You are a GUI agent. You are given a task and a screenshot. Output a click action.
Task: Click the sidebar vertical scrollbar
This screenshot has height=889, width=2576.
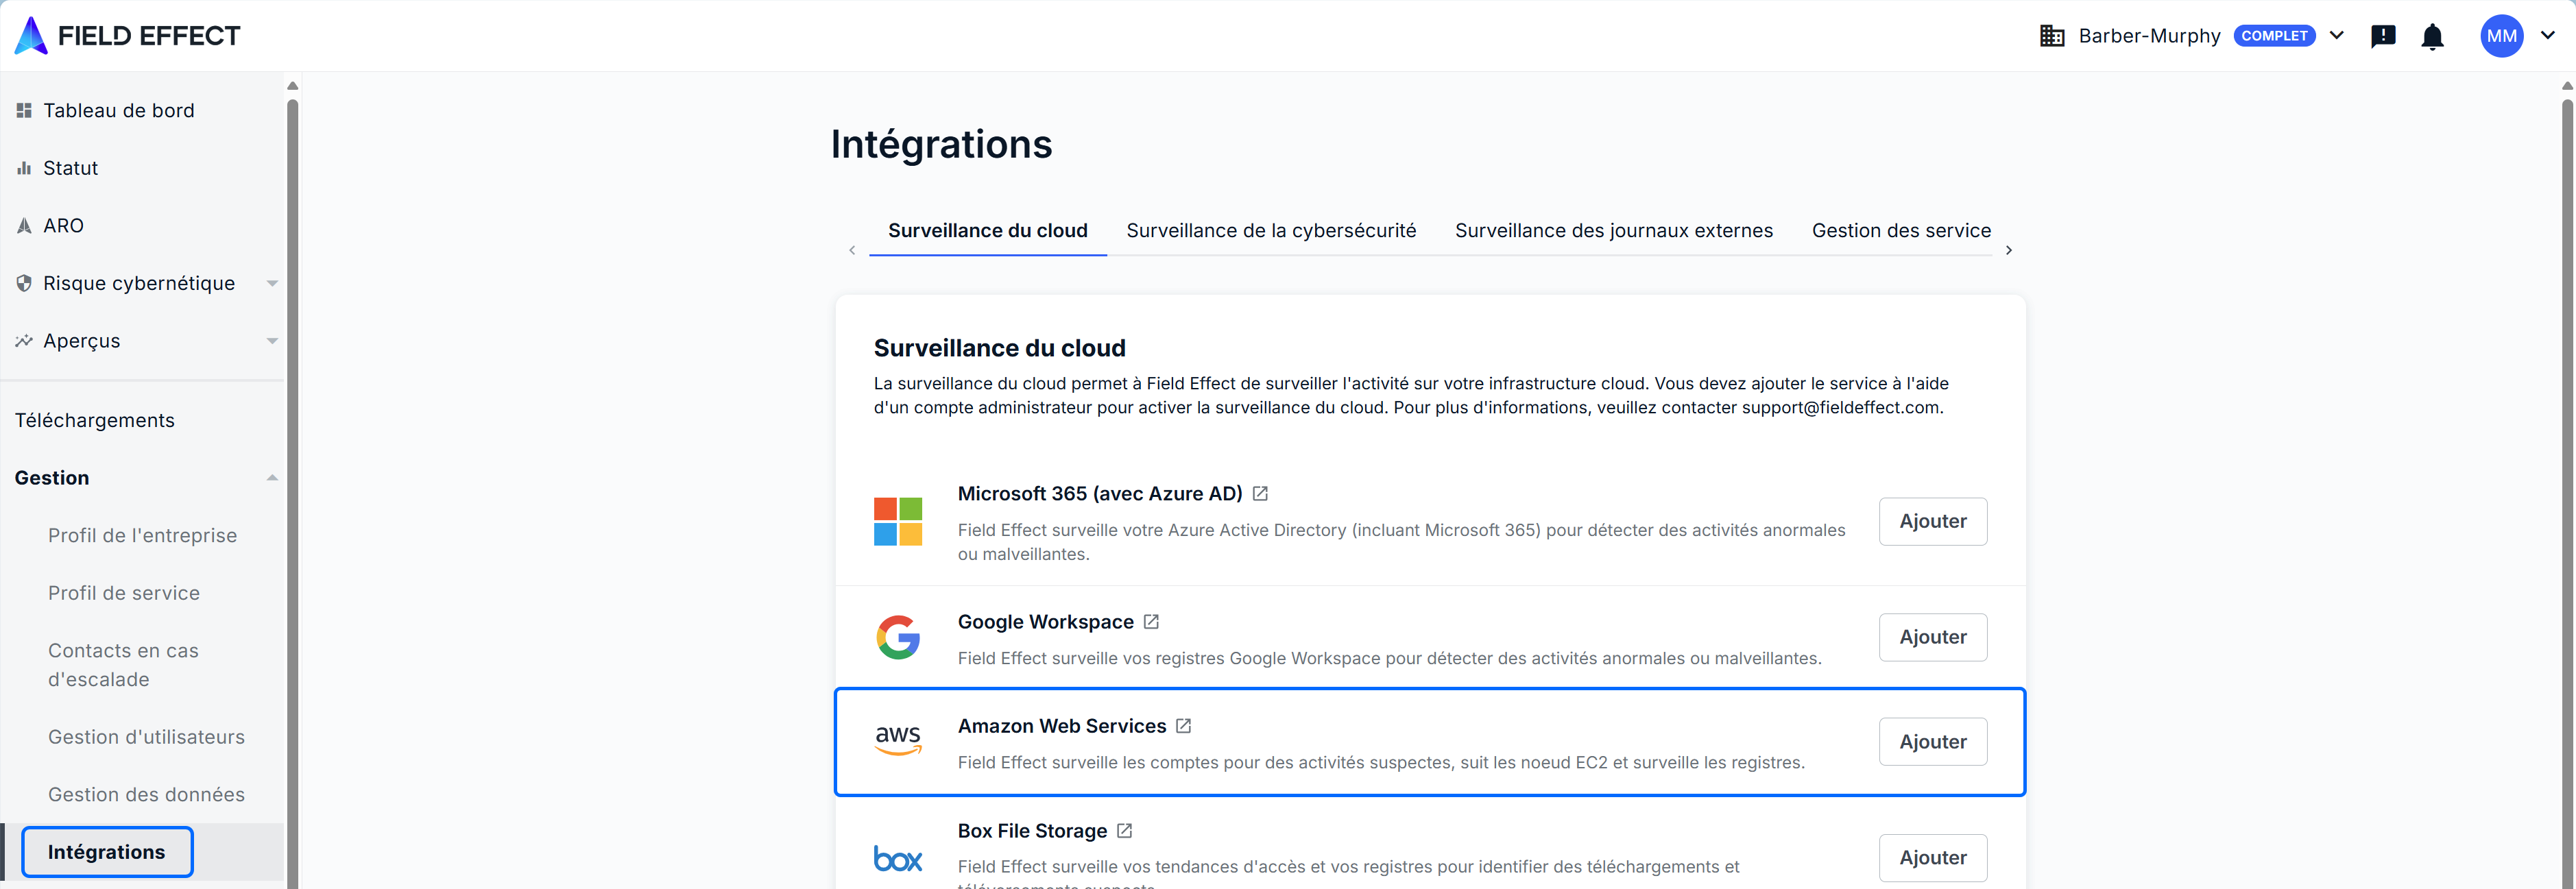(292, 480)
